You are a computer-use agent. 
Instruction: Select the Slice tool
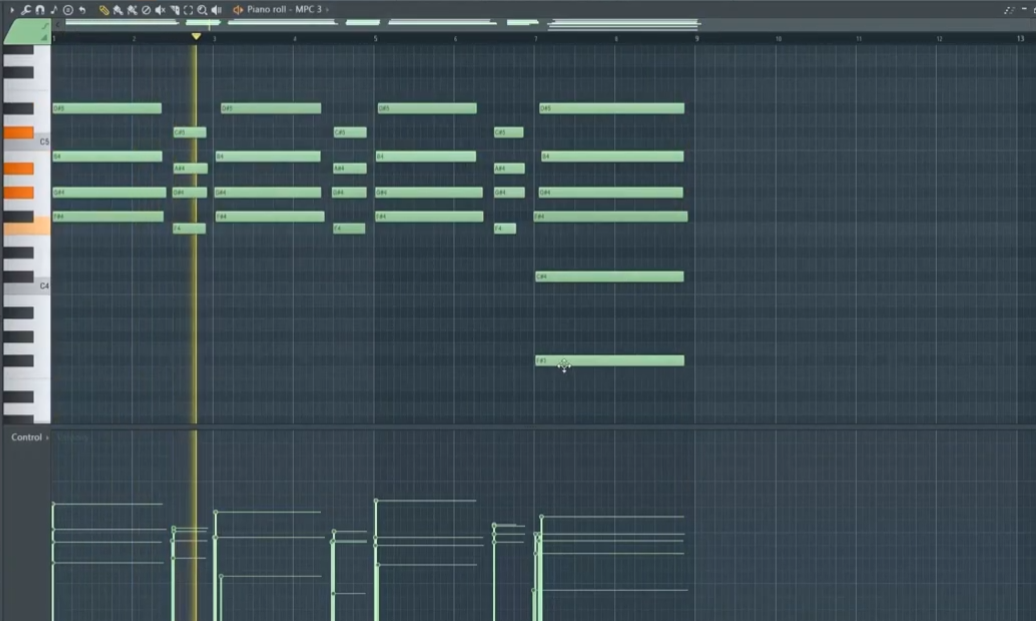pos(174,10)
